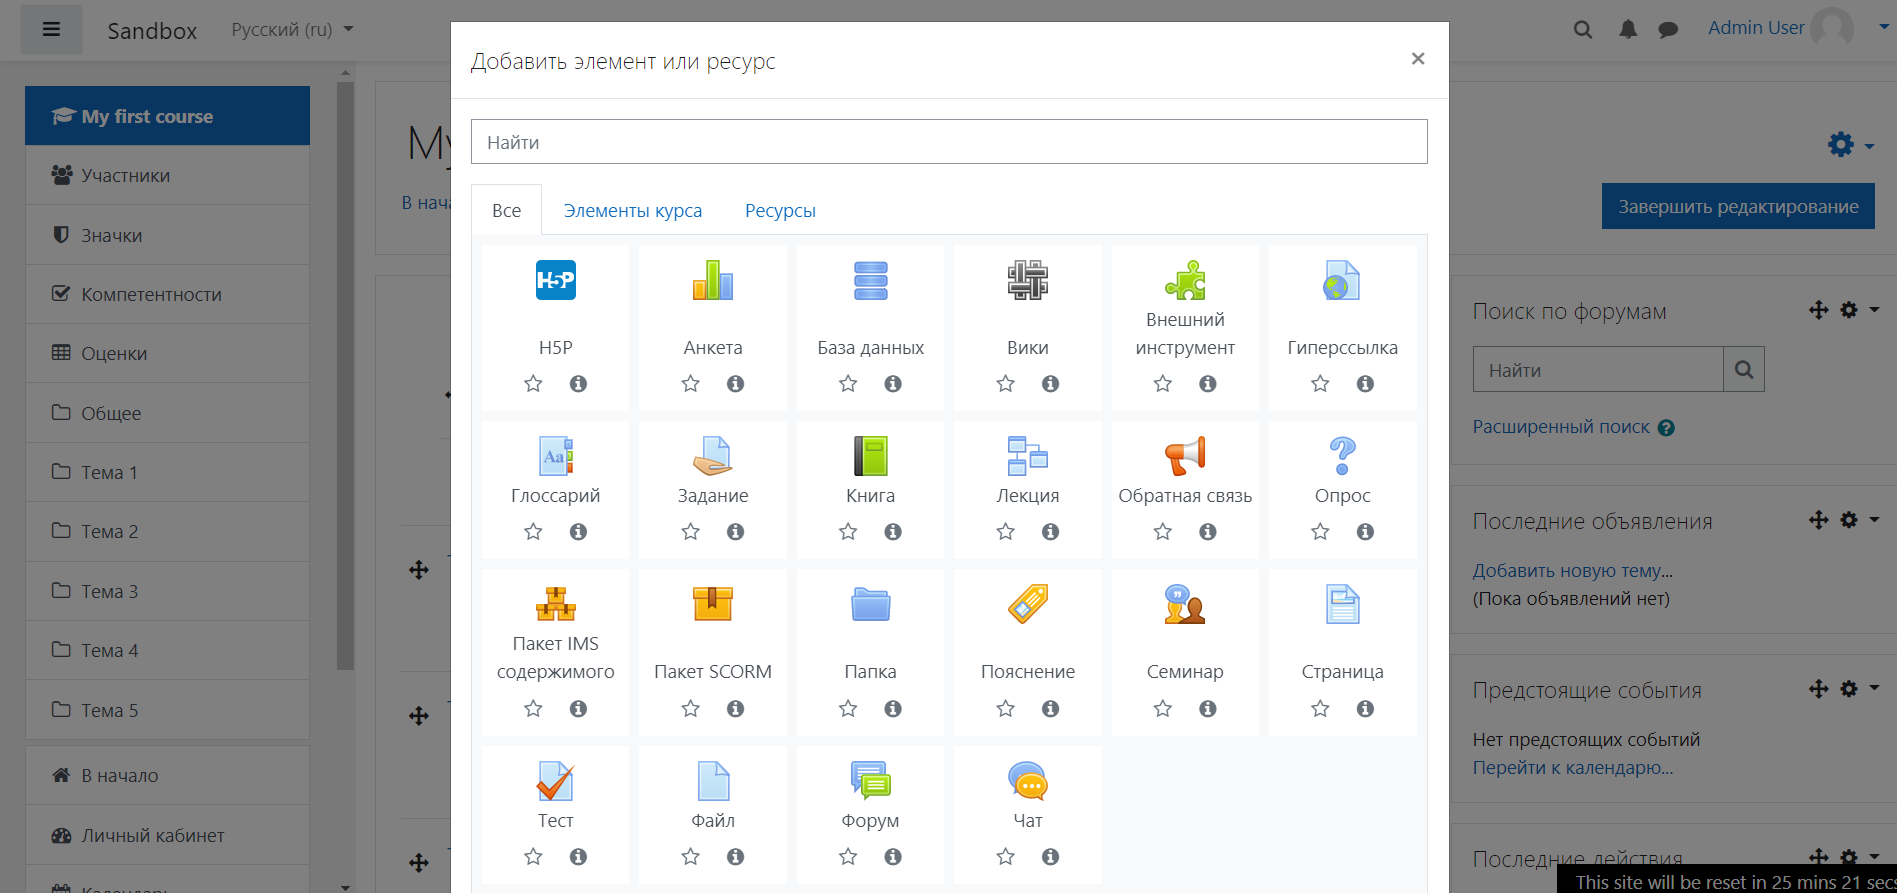
Task: Mark Задание as starred favourite
Action: (690, 532)
